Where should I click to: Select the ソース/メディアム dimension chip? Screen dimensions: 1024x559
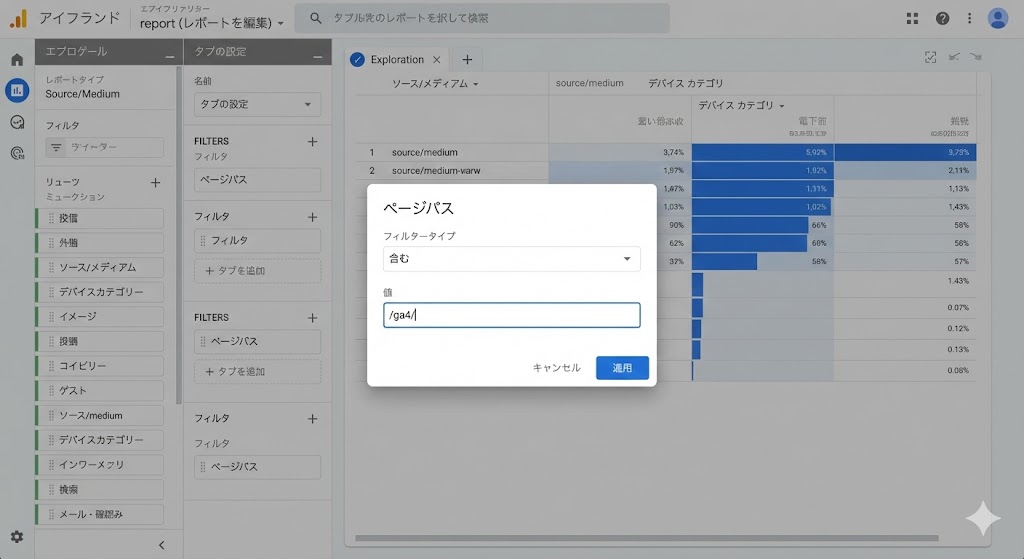tap(100, 267)
